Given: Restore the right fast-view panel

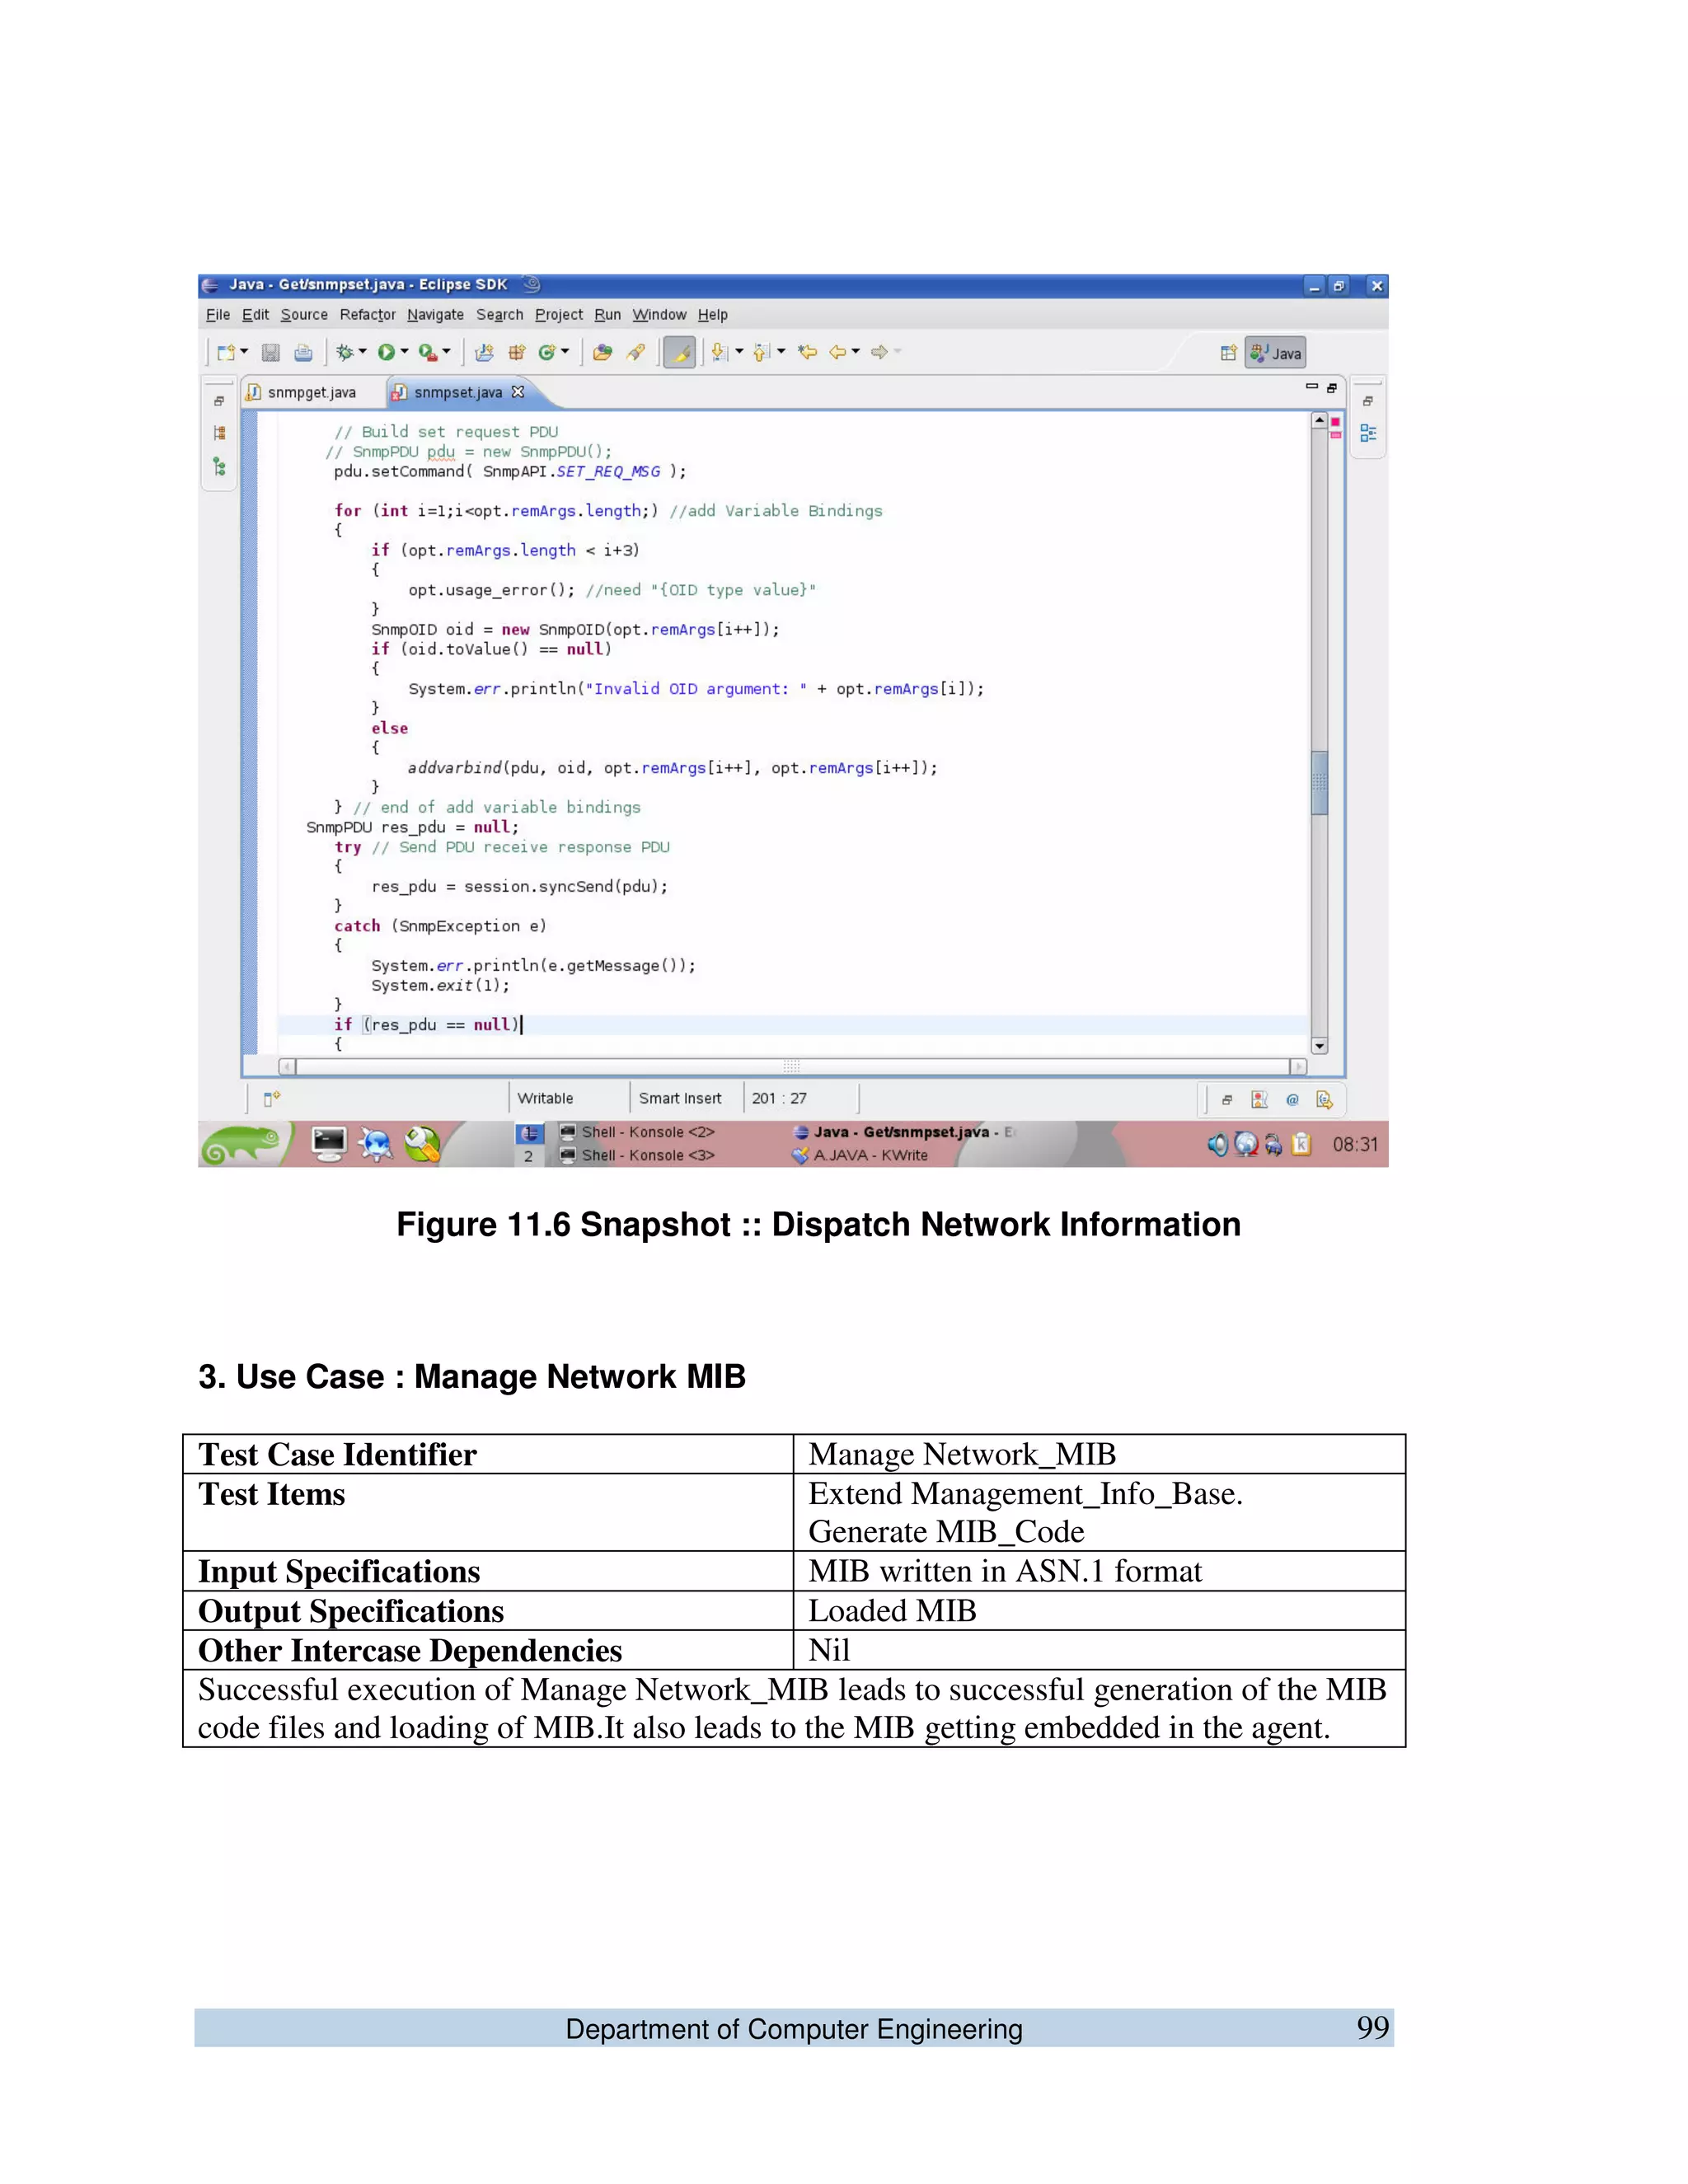Looking at the screenshot, I should click(1368, 401).
